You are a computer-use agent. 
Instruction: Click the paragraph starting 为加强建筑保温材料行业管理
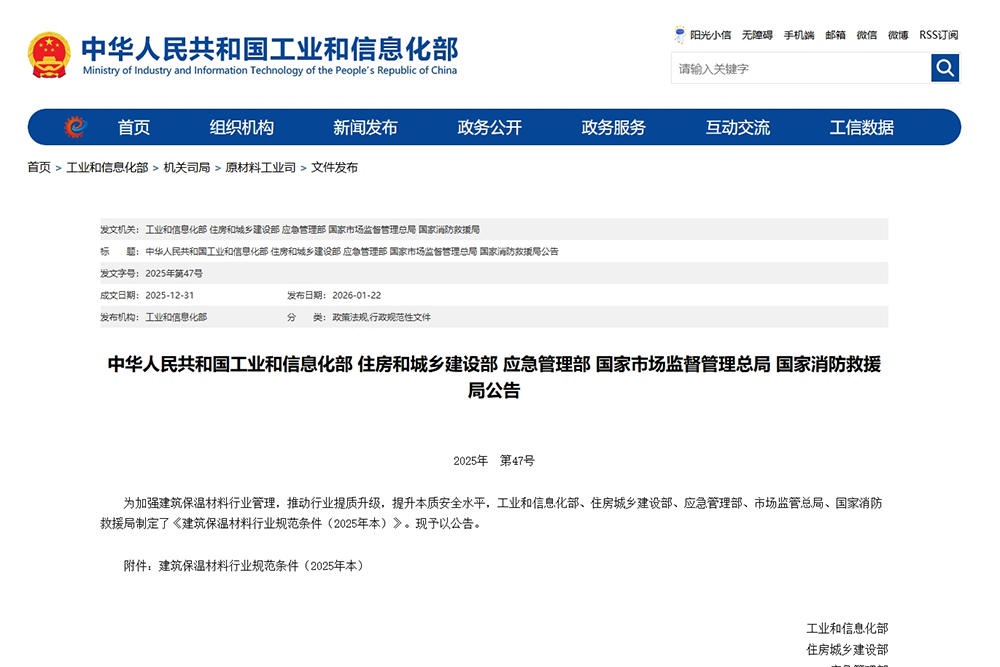[491, 513]
